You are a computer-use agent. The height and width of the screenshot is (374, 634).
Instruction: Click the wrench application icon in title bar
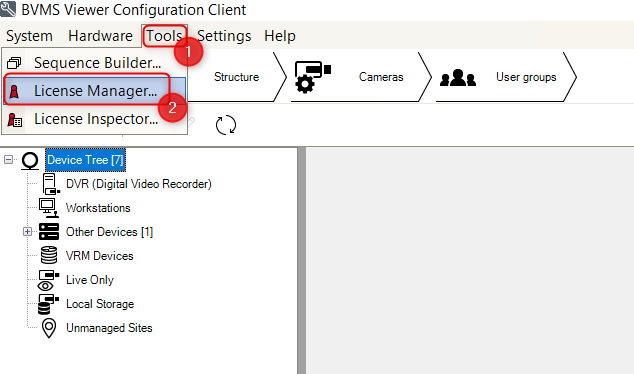[x=8, y=9]
